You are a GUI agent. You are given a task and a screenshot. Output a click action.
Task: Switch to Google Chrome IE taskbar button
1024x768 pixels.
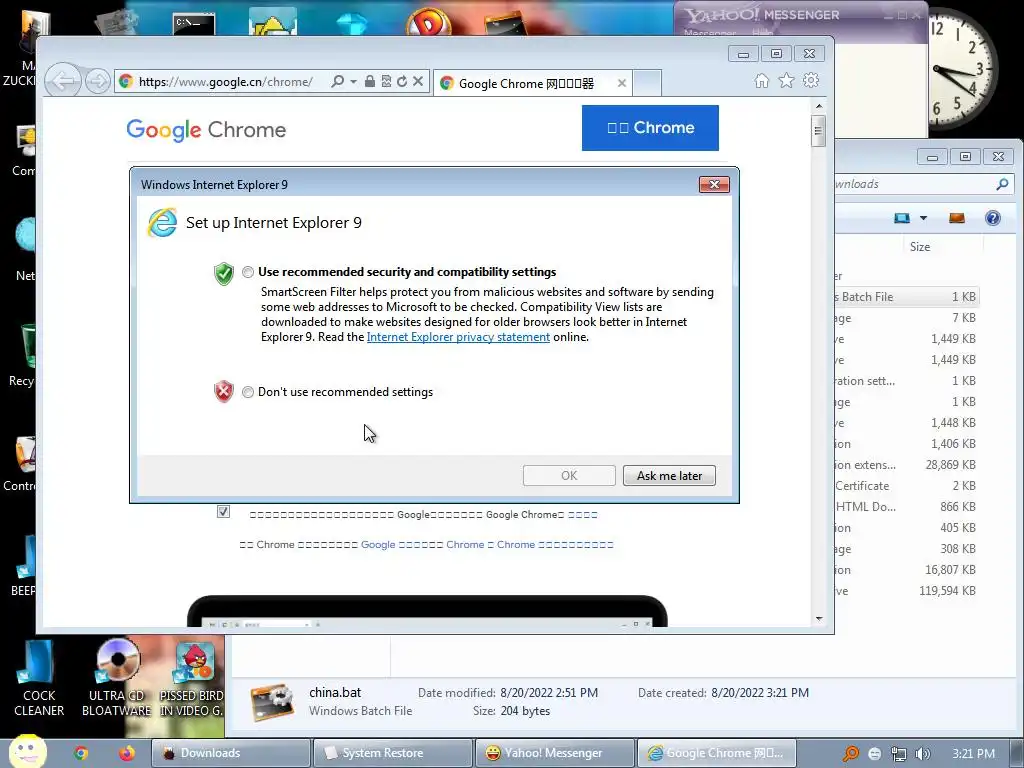[716, 753]
